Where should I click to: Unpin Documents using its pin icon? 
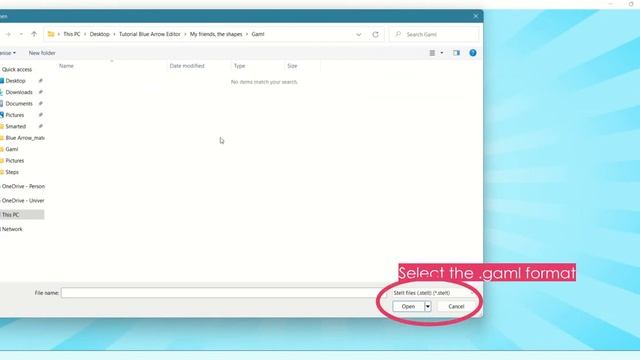click(x=40, y=104)
